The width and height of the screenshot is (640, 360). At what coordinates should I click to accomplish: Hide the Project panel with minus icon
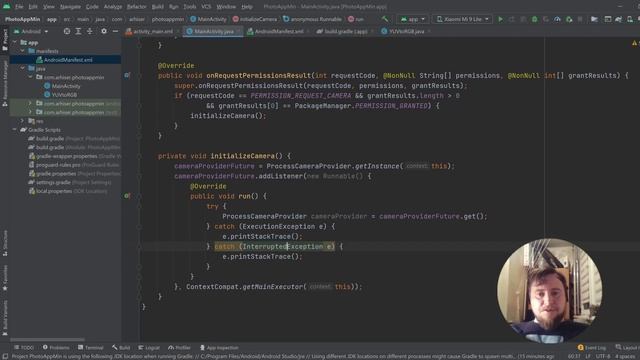tap(115, 31)
